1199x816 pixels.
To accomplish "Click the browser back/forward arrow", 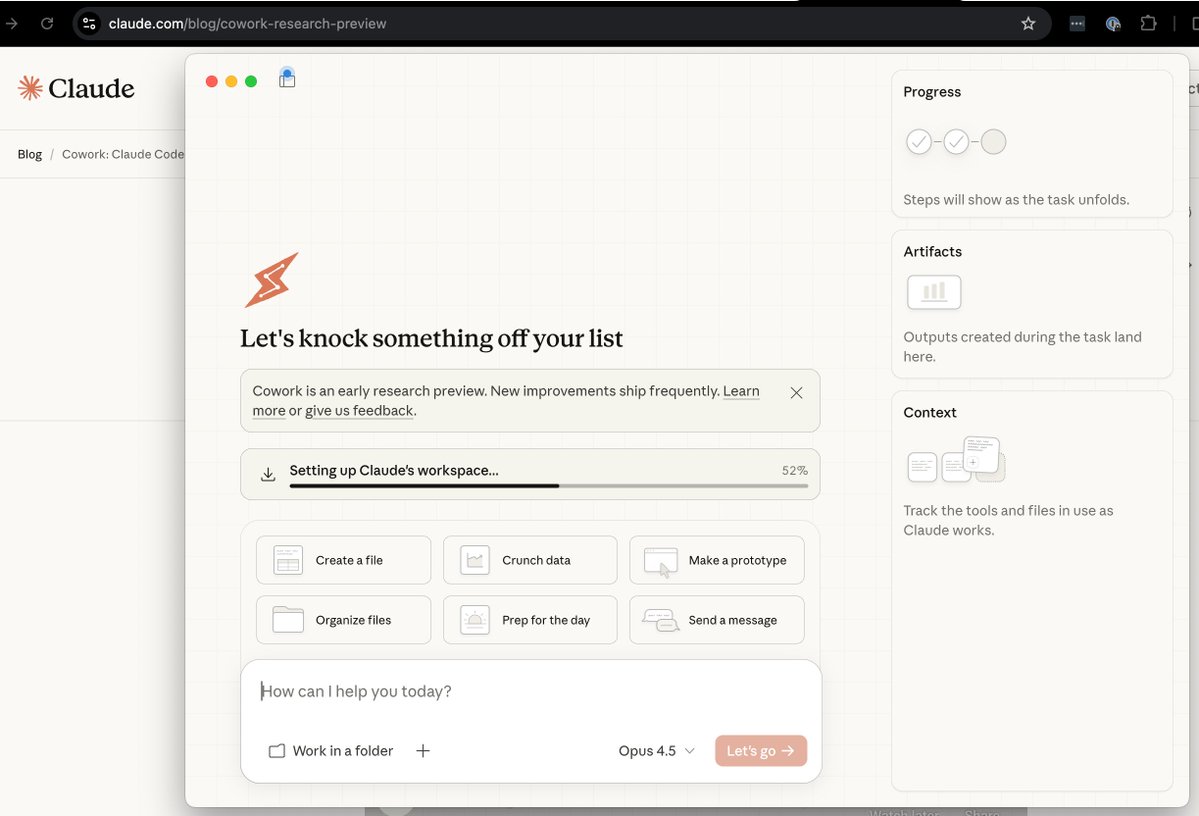I will (11, 24).
